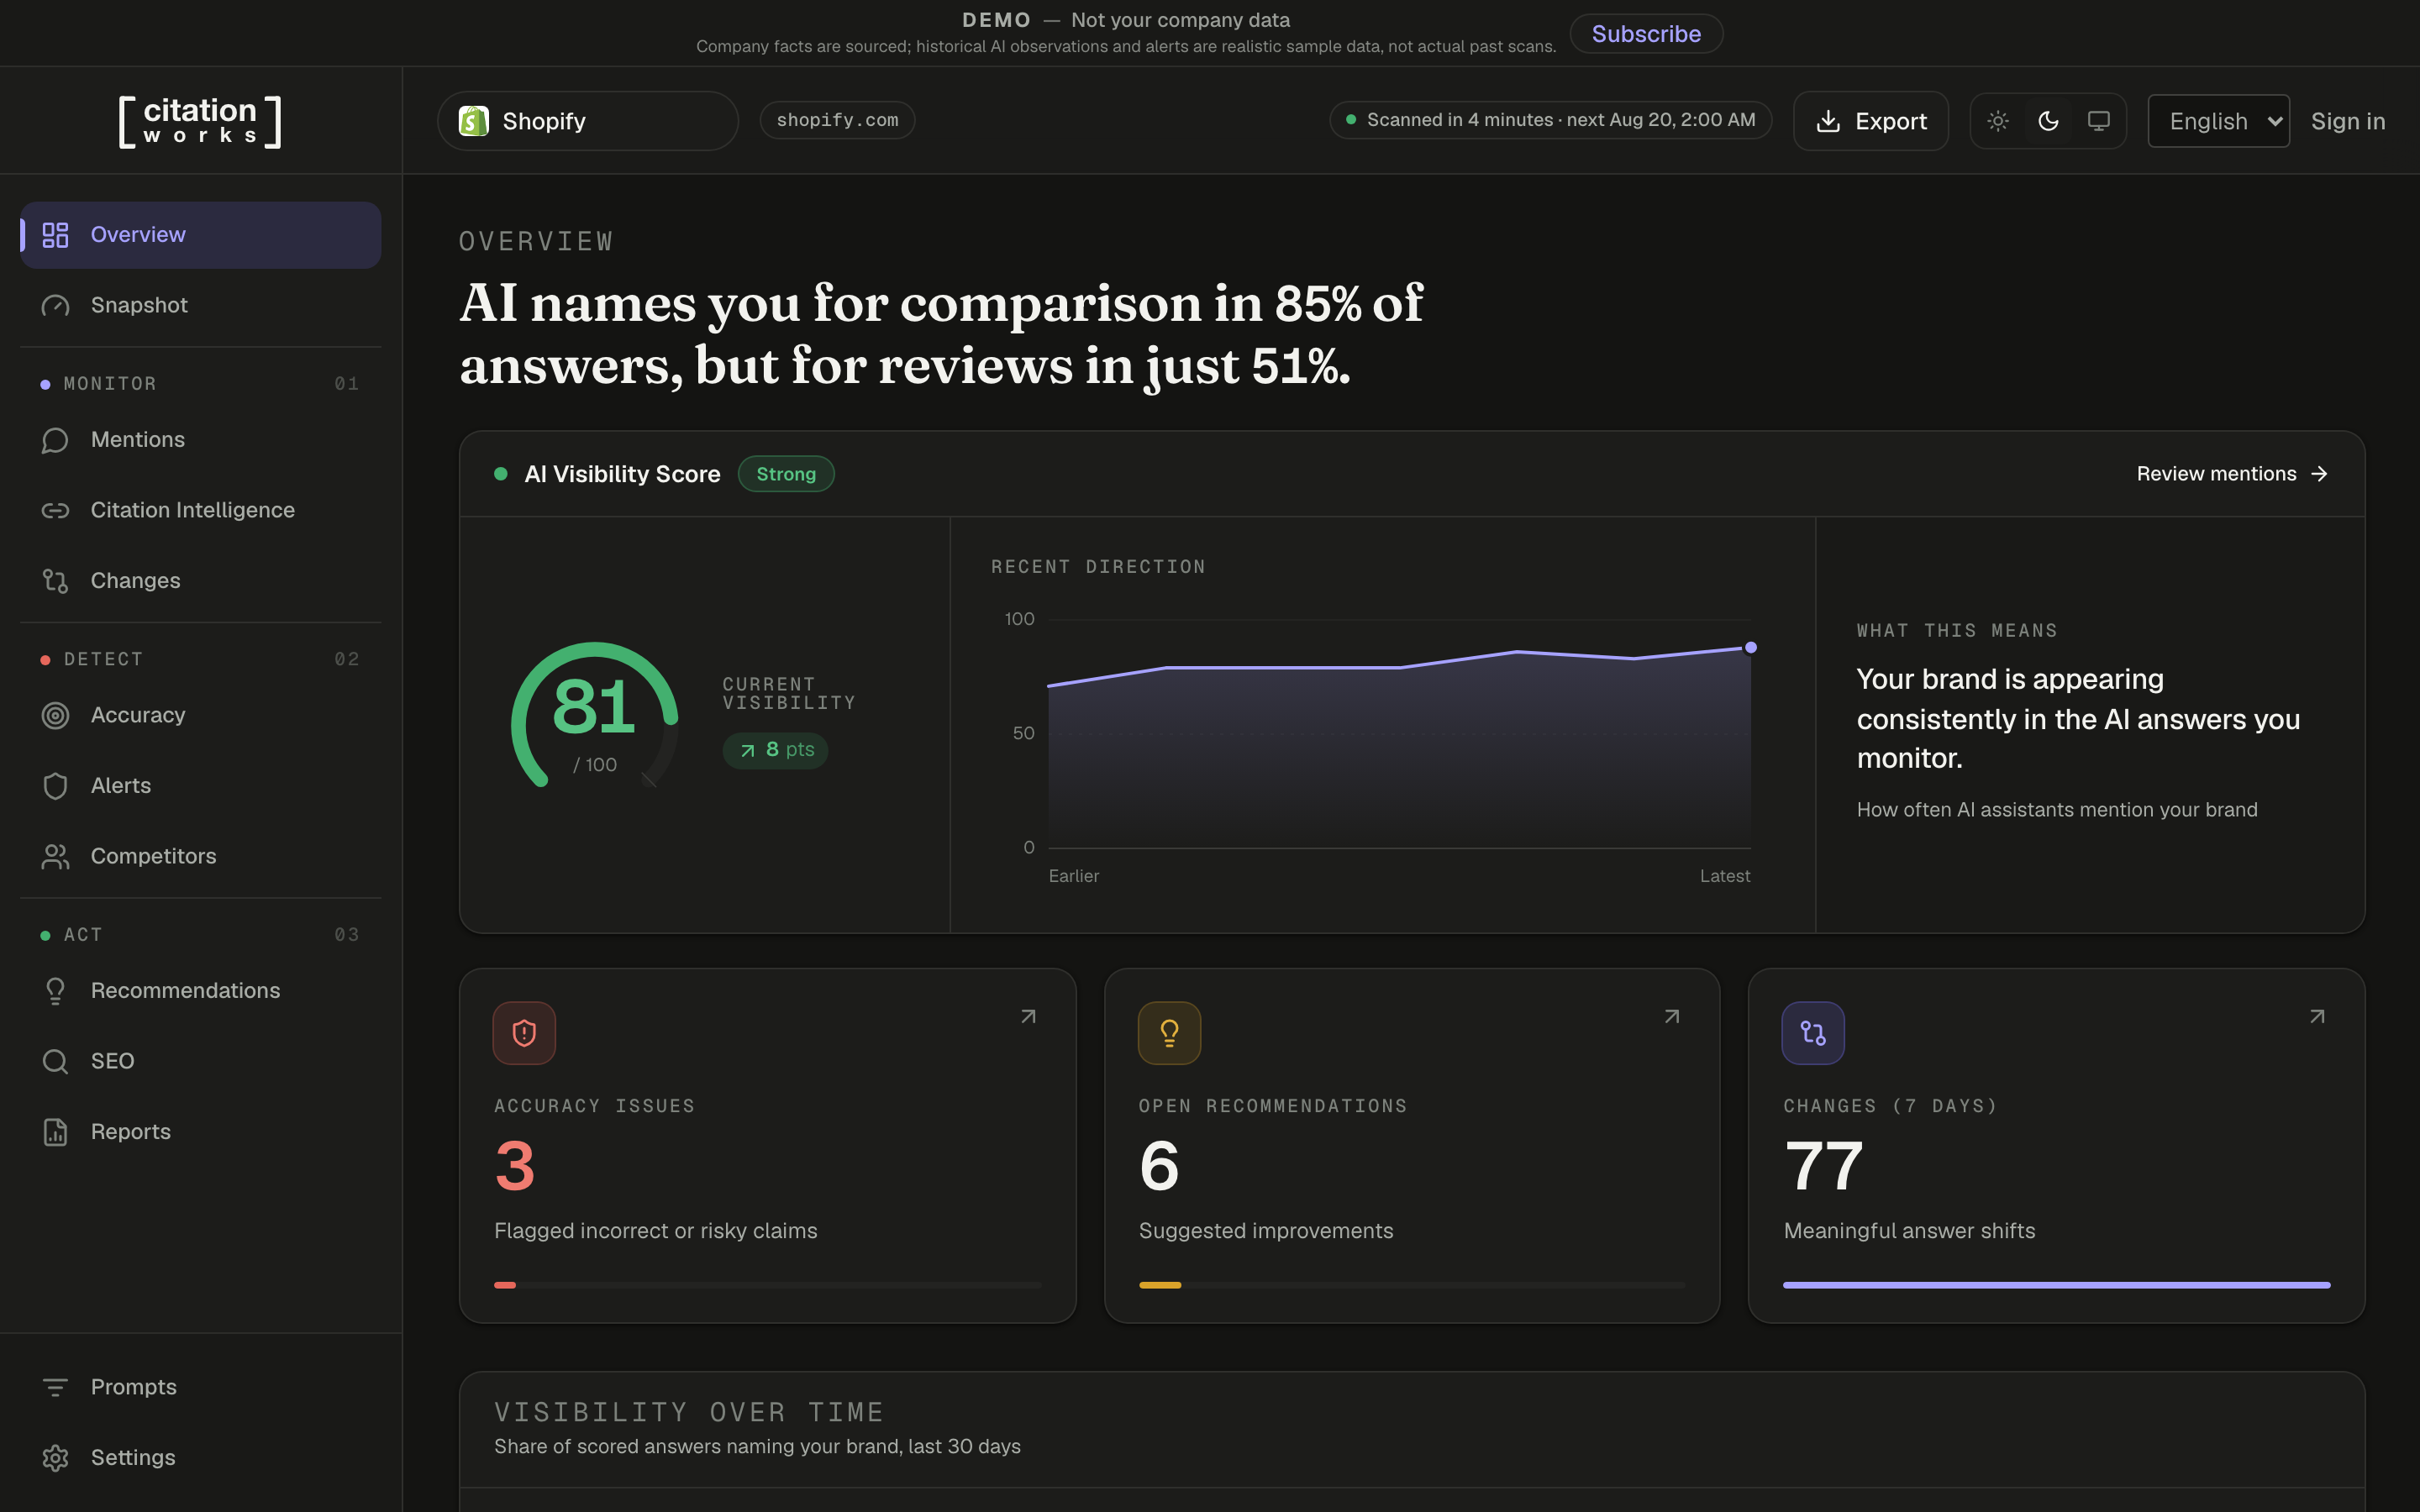Click the Changes branch icon in sidebar
Viewport: 2420px width, 1512px height.
point(55,581)
